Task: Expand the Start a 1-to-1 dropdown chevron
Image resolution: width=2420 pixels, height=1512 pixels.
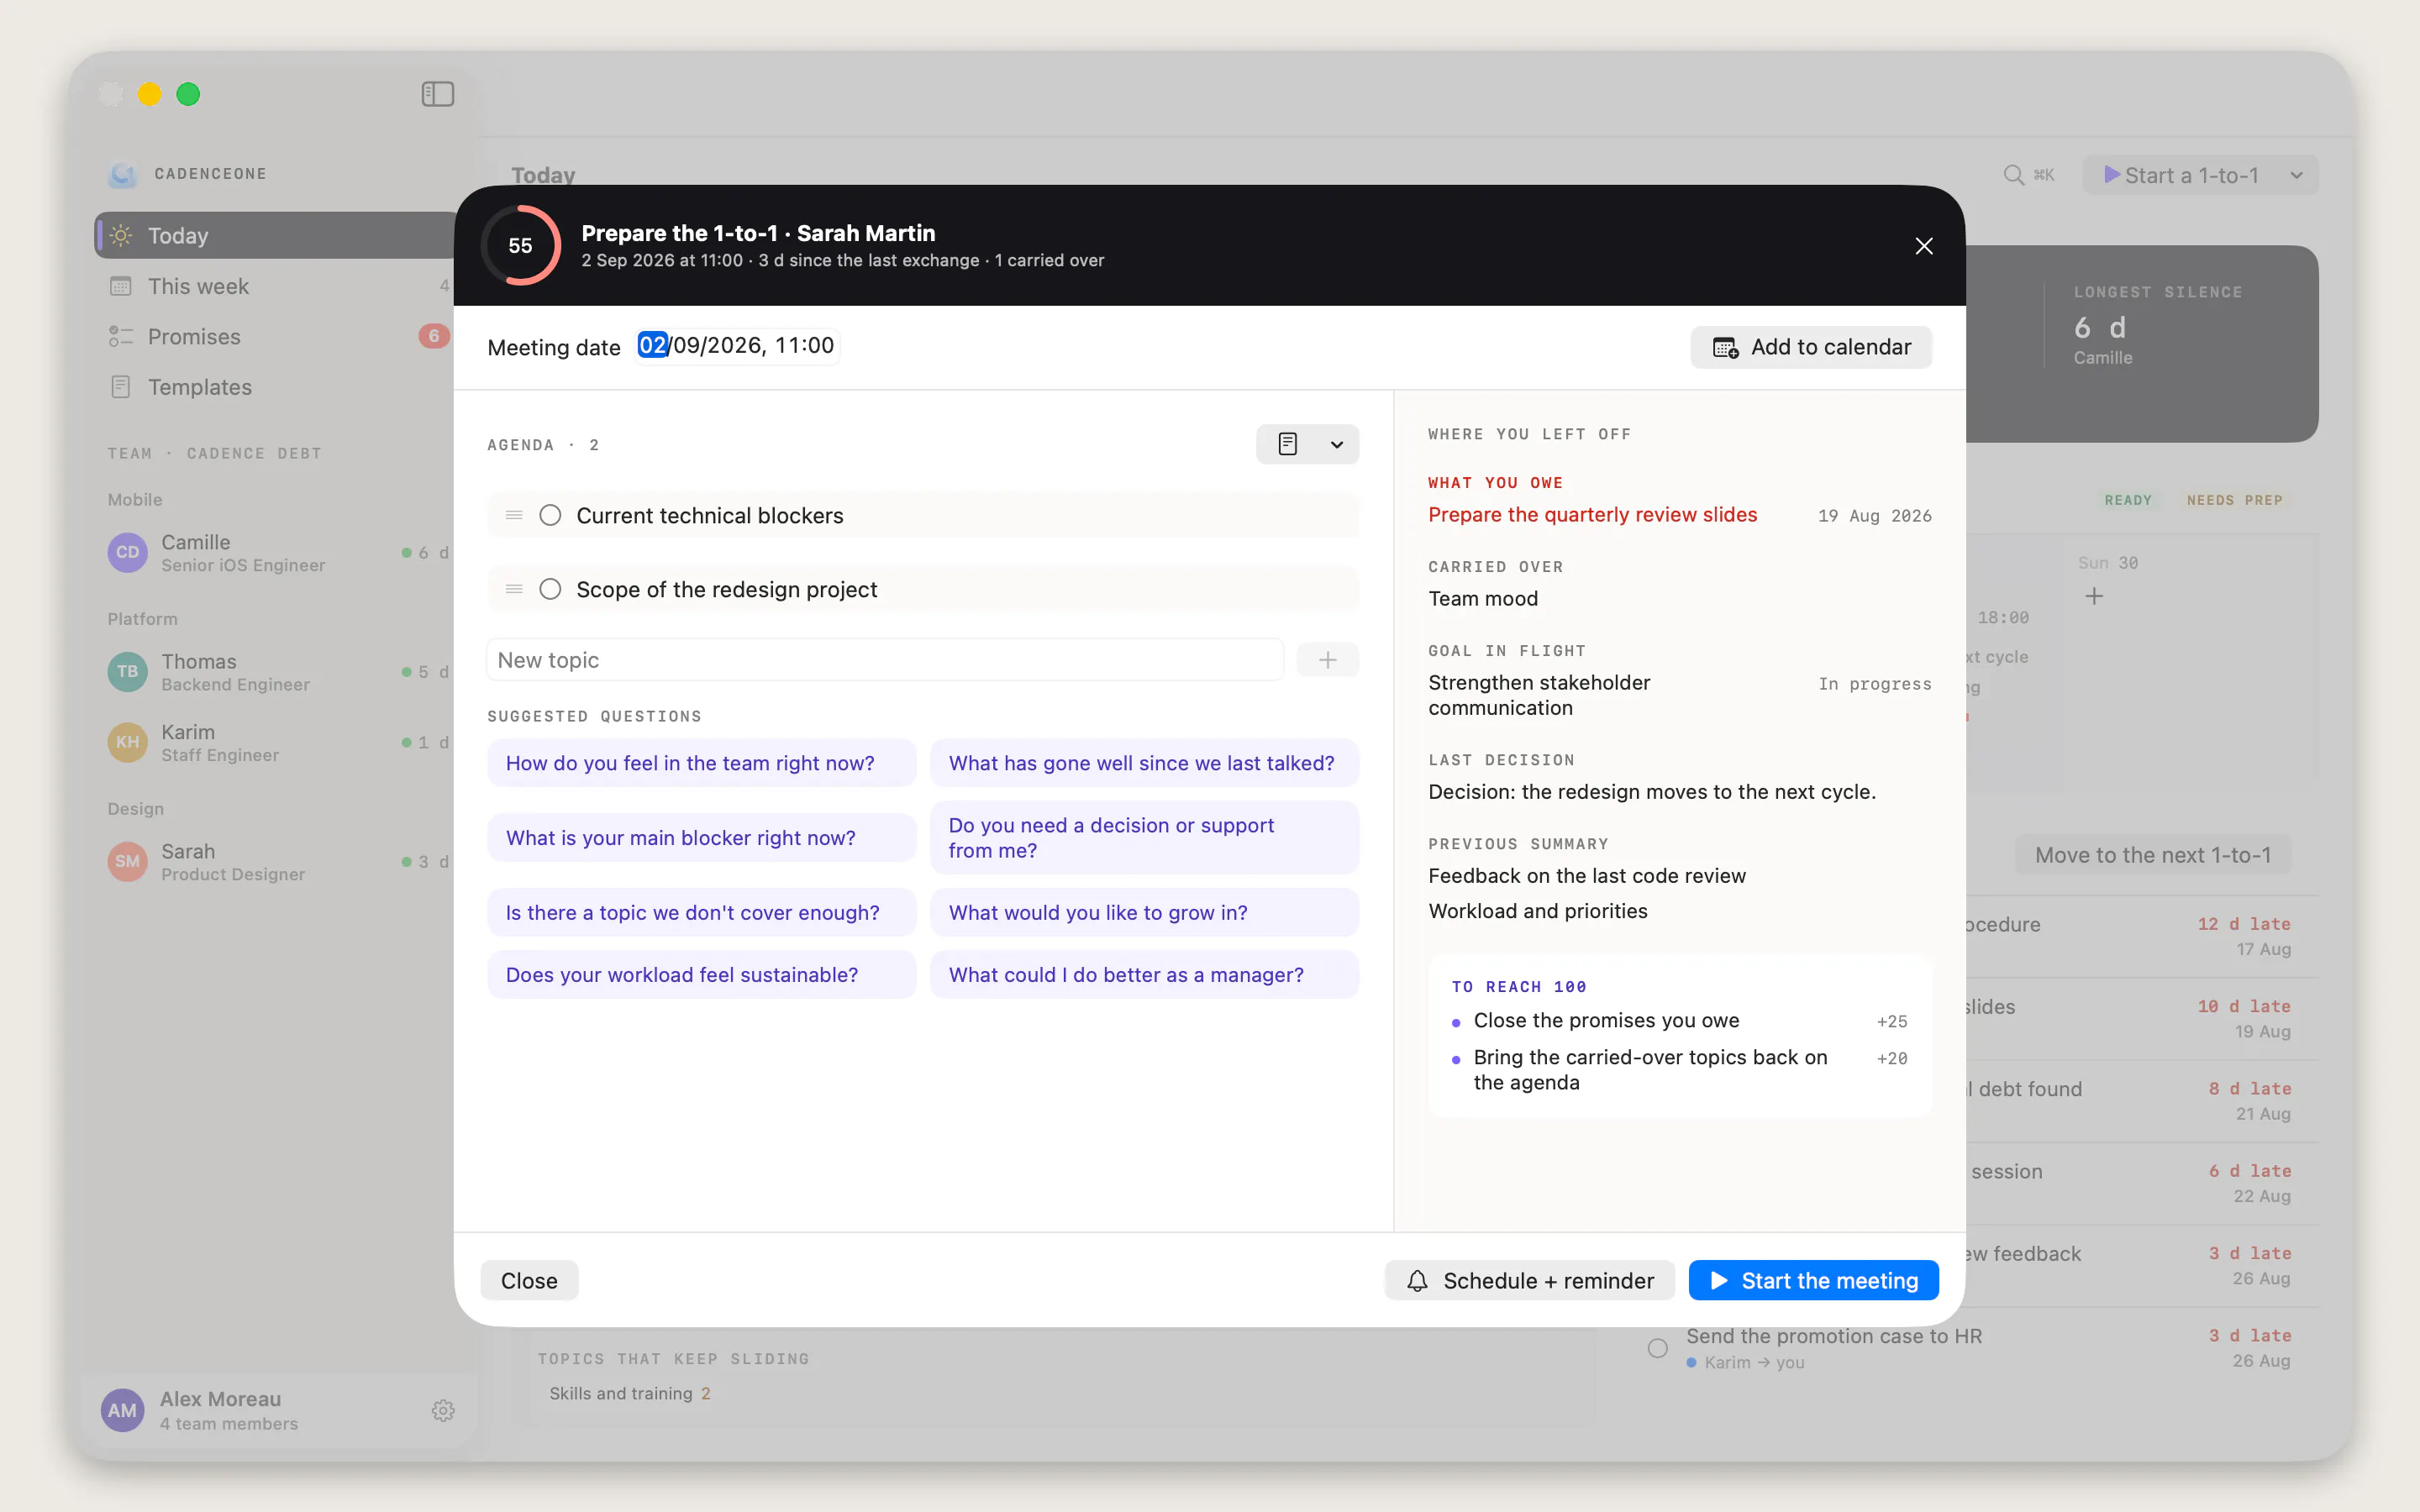Action: tap(2297, 176)
